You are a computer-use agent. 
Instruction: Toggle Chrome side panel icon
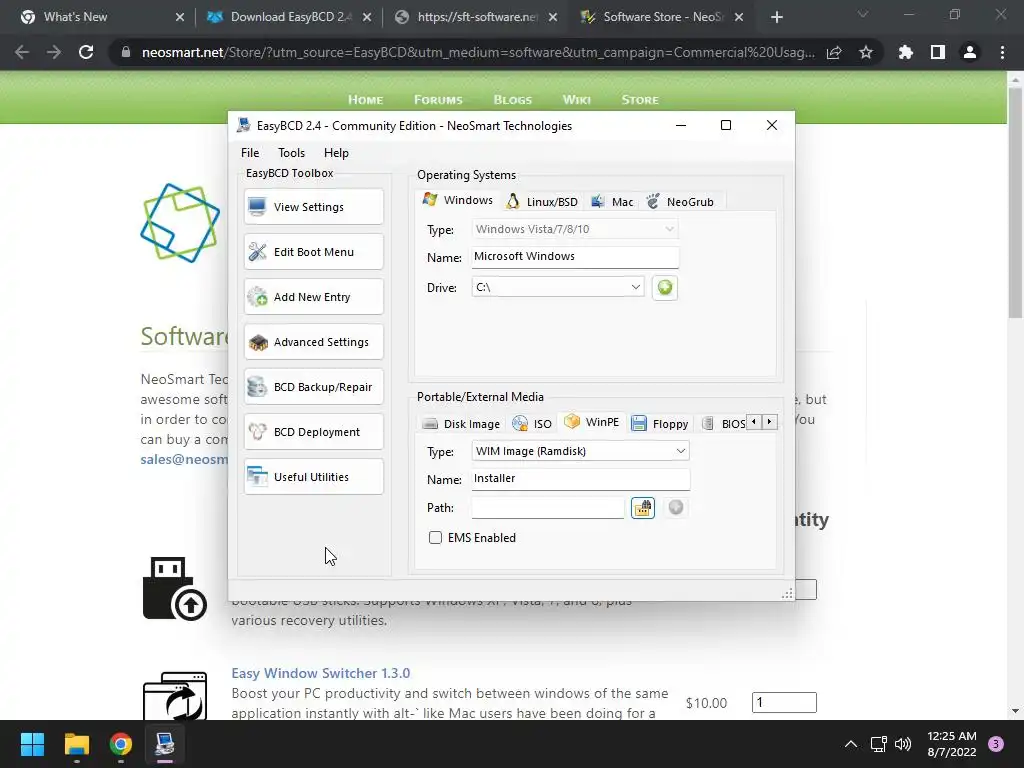(938, 52)
